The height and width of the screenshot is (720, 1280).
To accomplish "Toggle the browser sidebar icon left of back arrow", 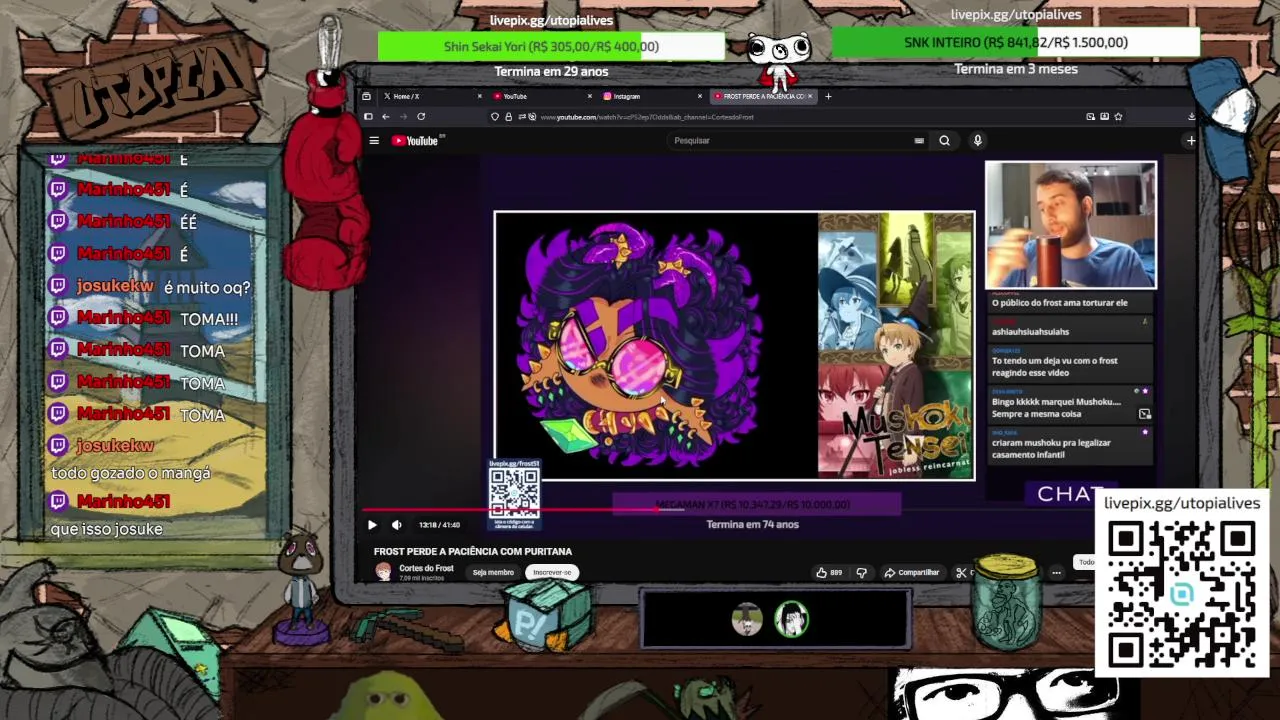I will pos(368,117).
